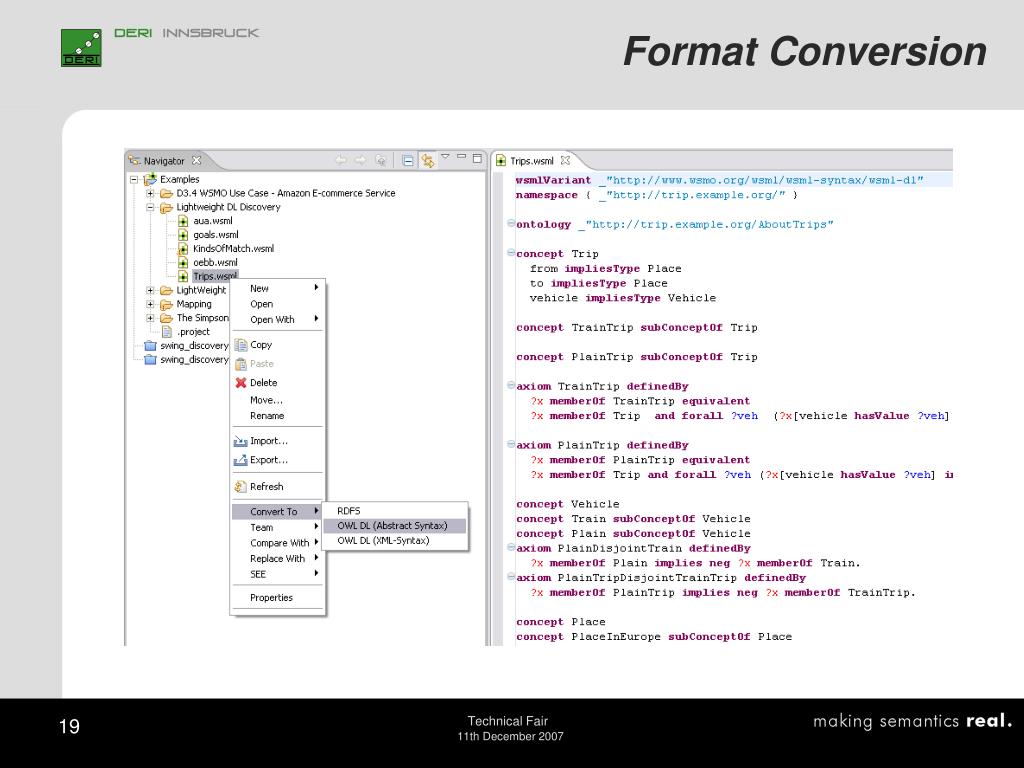Collapse the Examples project node
This screenshot has width=1024, height=768.
click(134, 179)
